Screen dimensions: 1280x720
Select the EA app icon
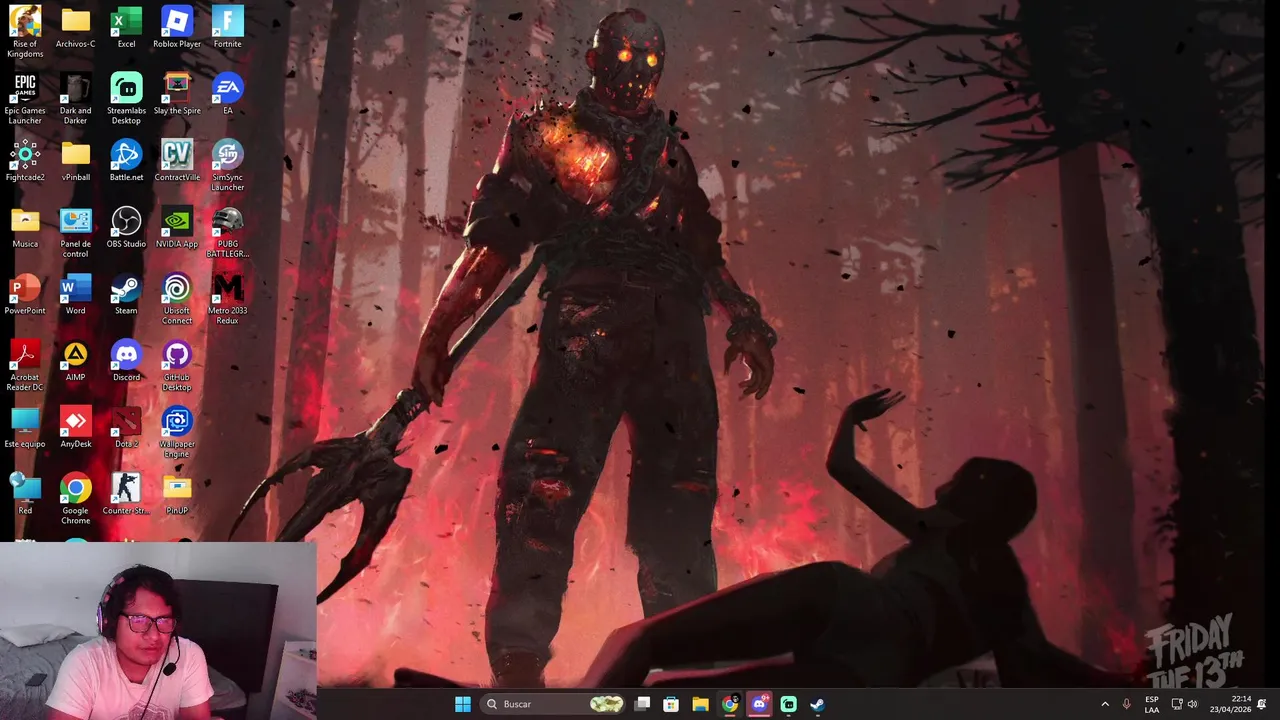[x=227, y=94]
